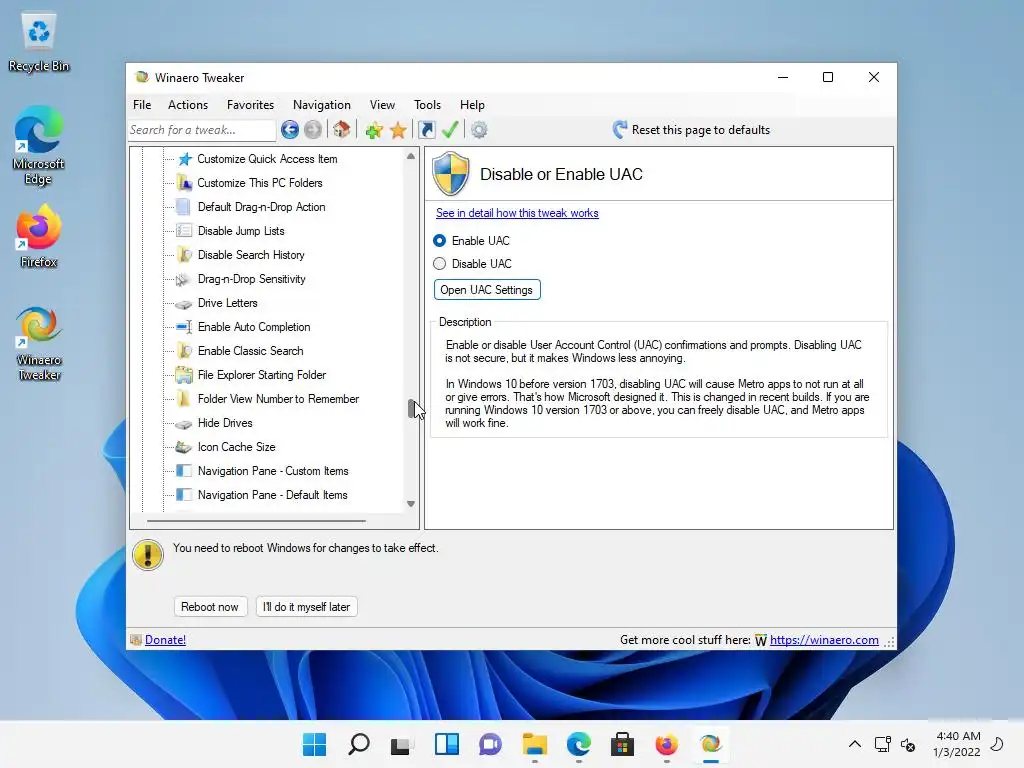This screenshot has height=768, width=1024.
Task: Show favorites using the plain gold star icon
Action: [x=398, y=130]
